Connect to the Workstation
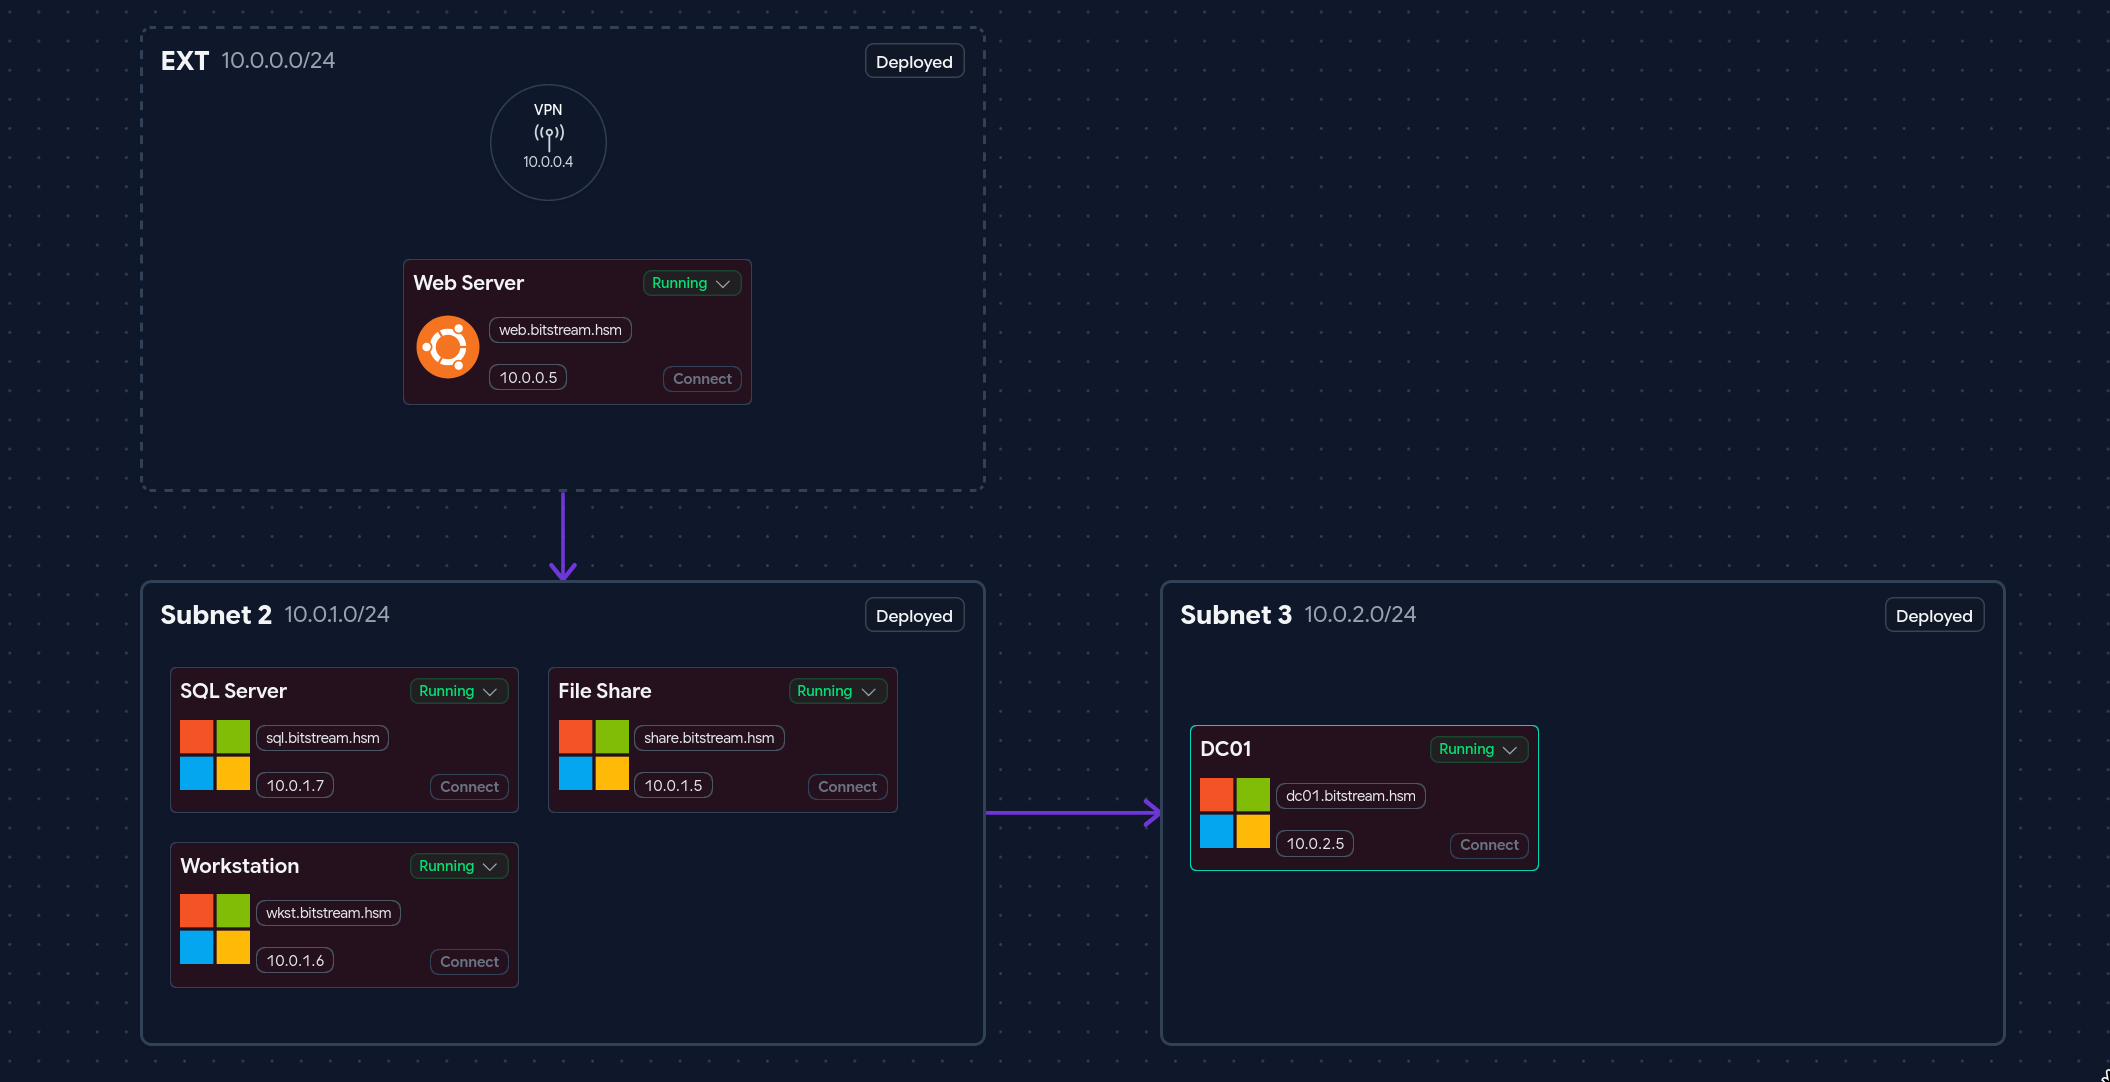 [469, 962]
